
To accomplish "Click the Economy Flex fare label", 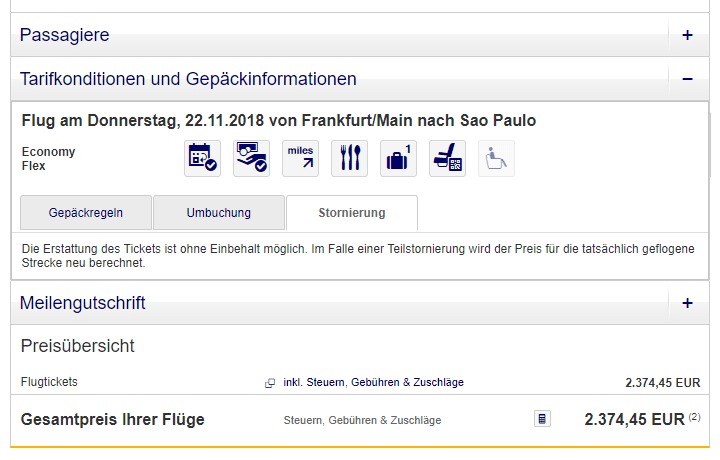I will [x=48, y=159].
